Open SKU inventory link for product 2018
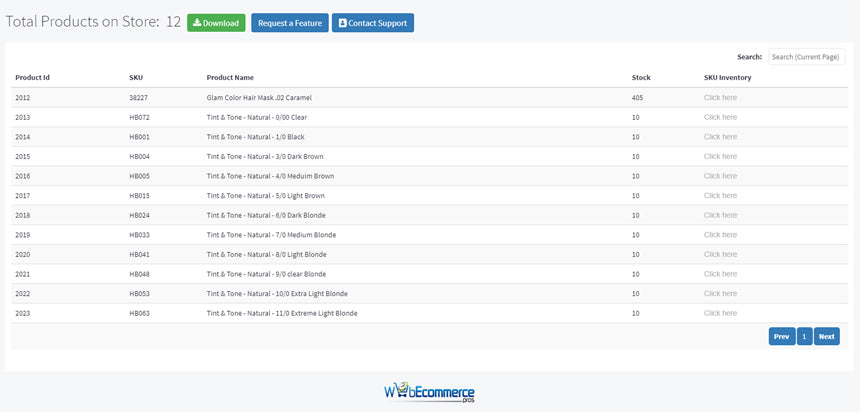Viewport: 860px width, 412px height. pos(720,215)
